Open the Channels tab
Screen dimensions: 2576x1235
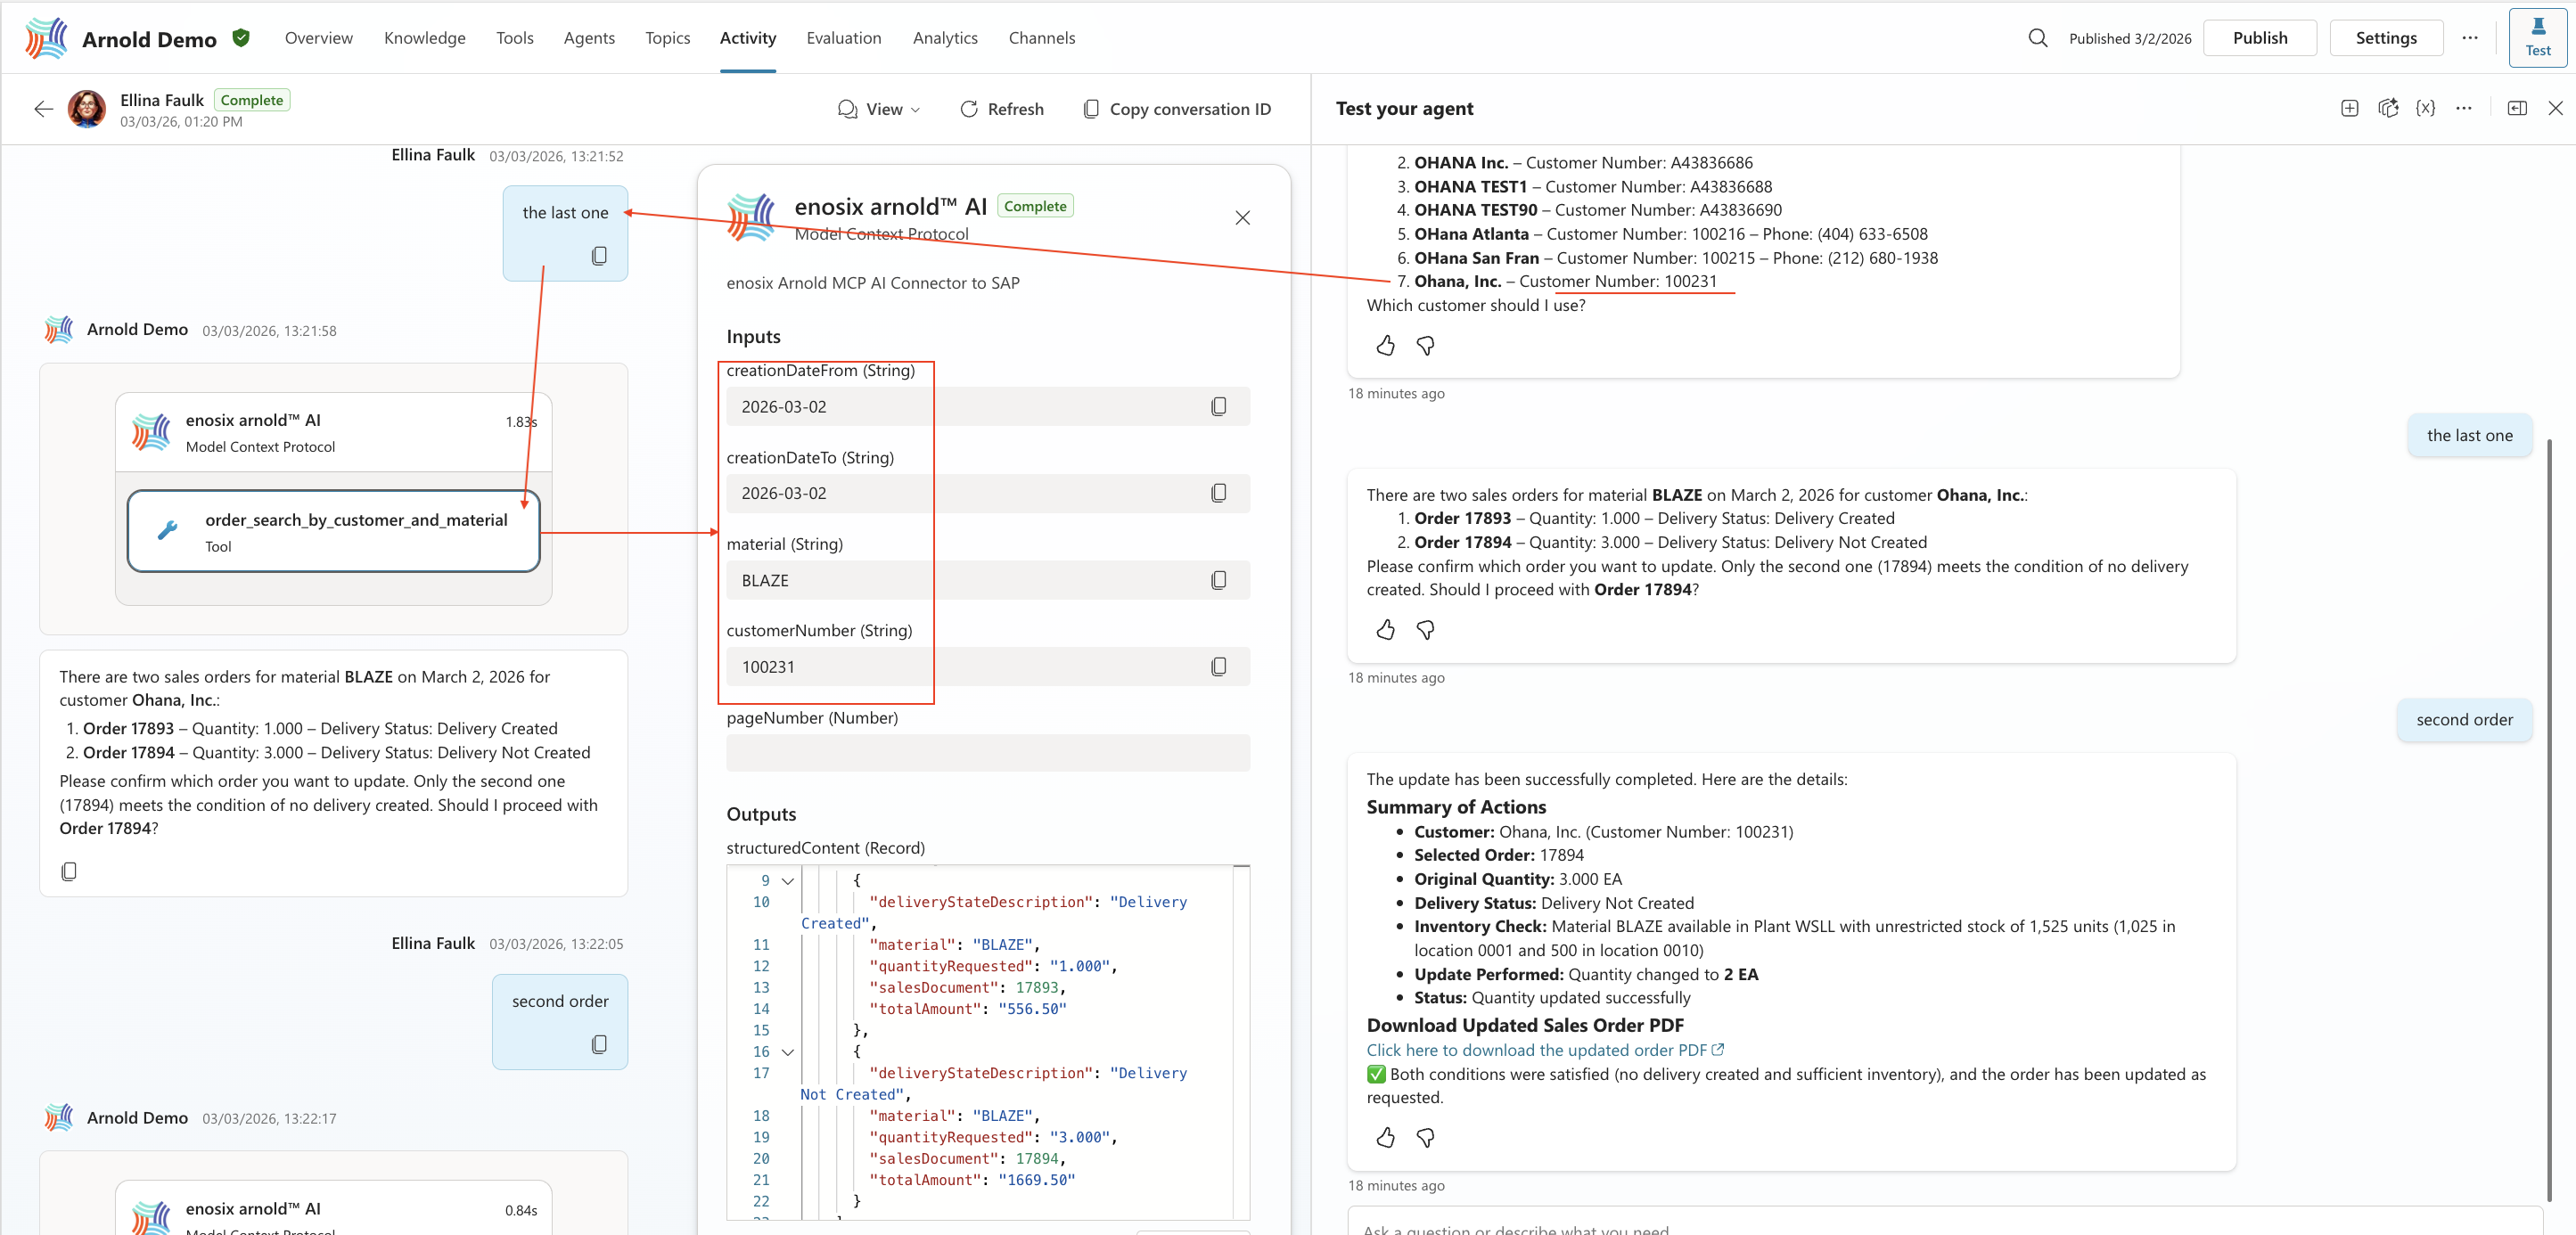1041,38
